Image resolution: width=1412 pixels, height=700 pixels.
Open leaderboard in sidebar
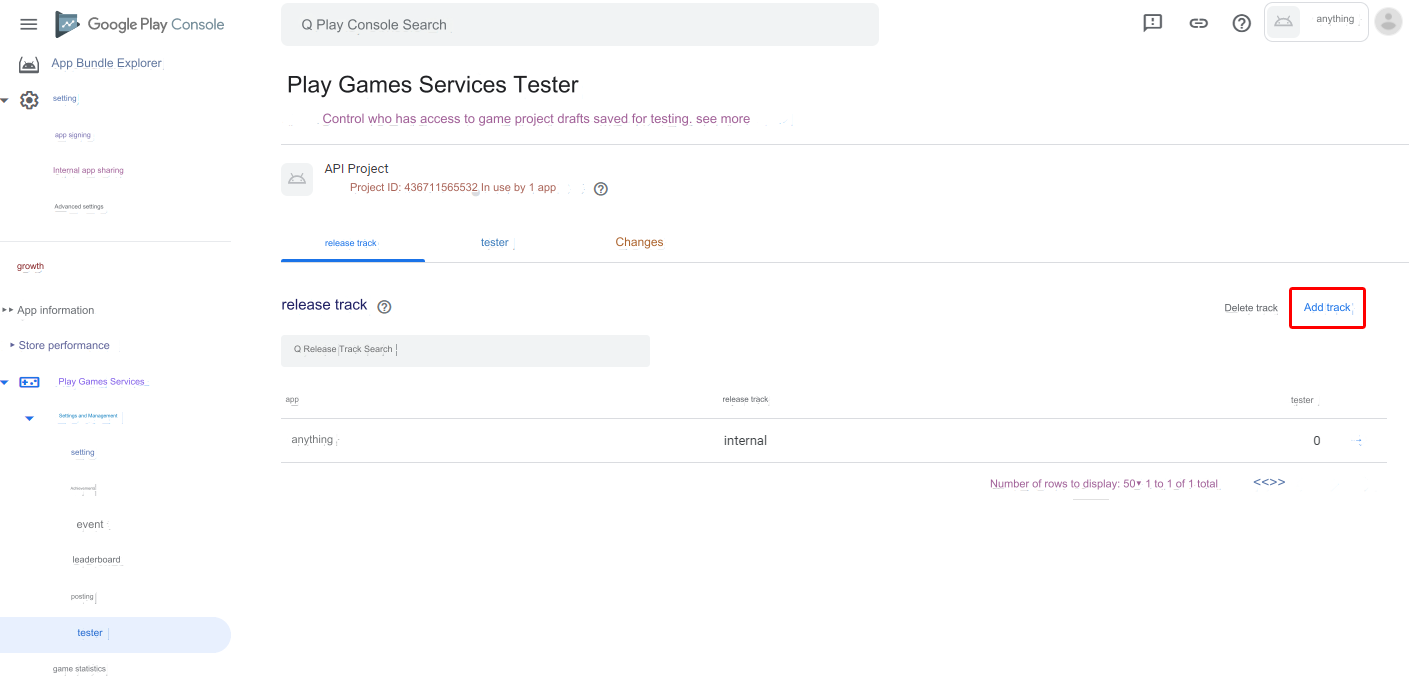point(96,560)
